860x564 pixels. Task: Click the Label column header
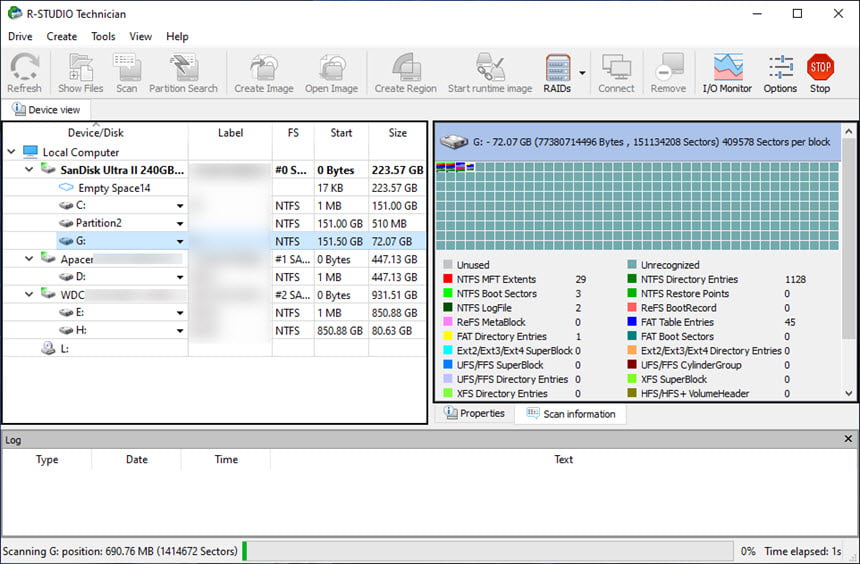(x=230, y=132)
